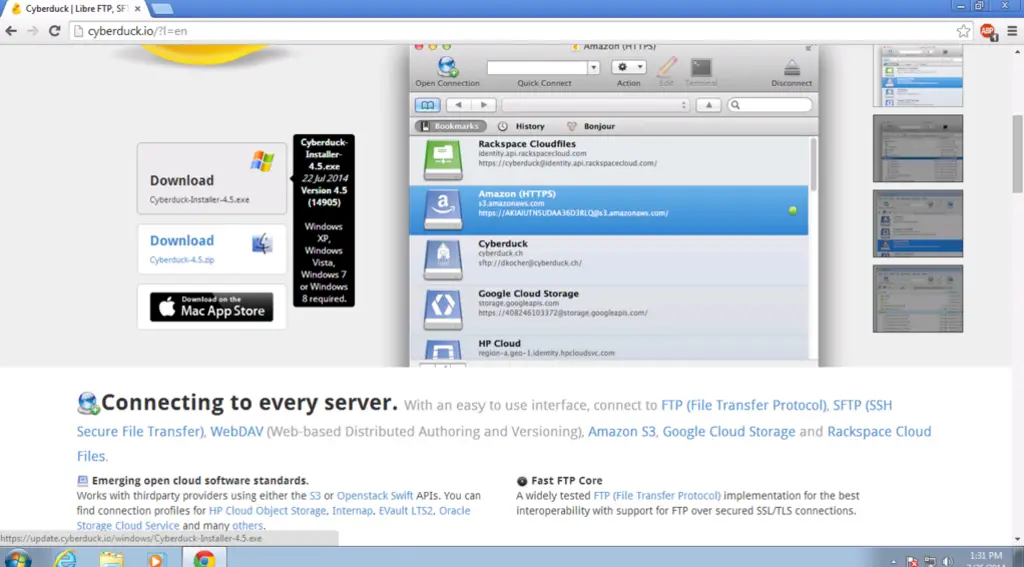Click the Mac Finder icon on Download button
The height and width of the screenshot is (567, 1024).
tap(262, 244)
